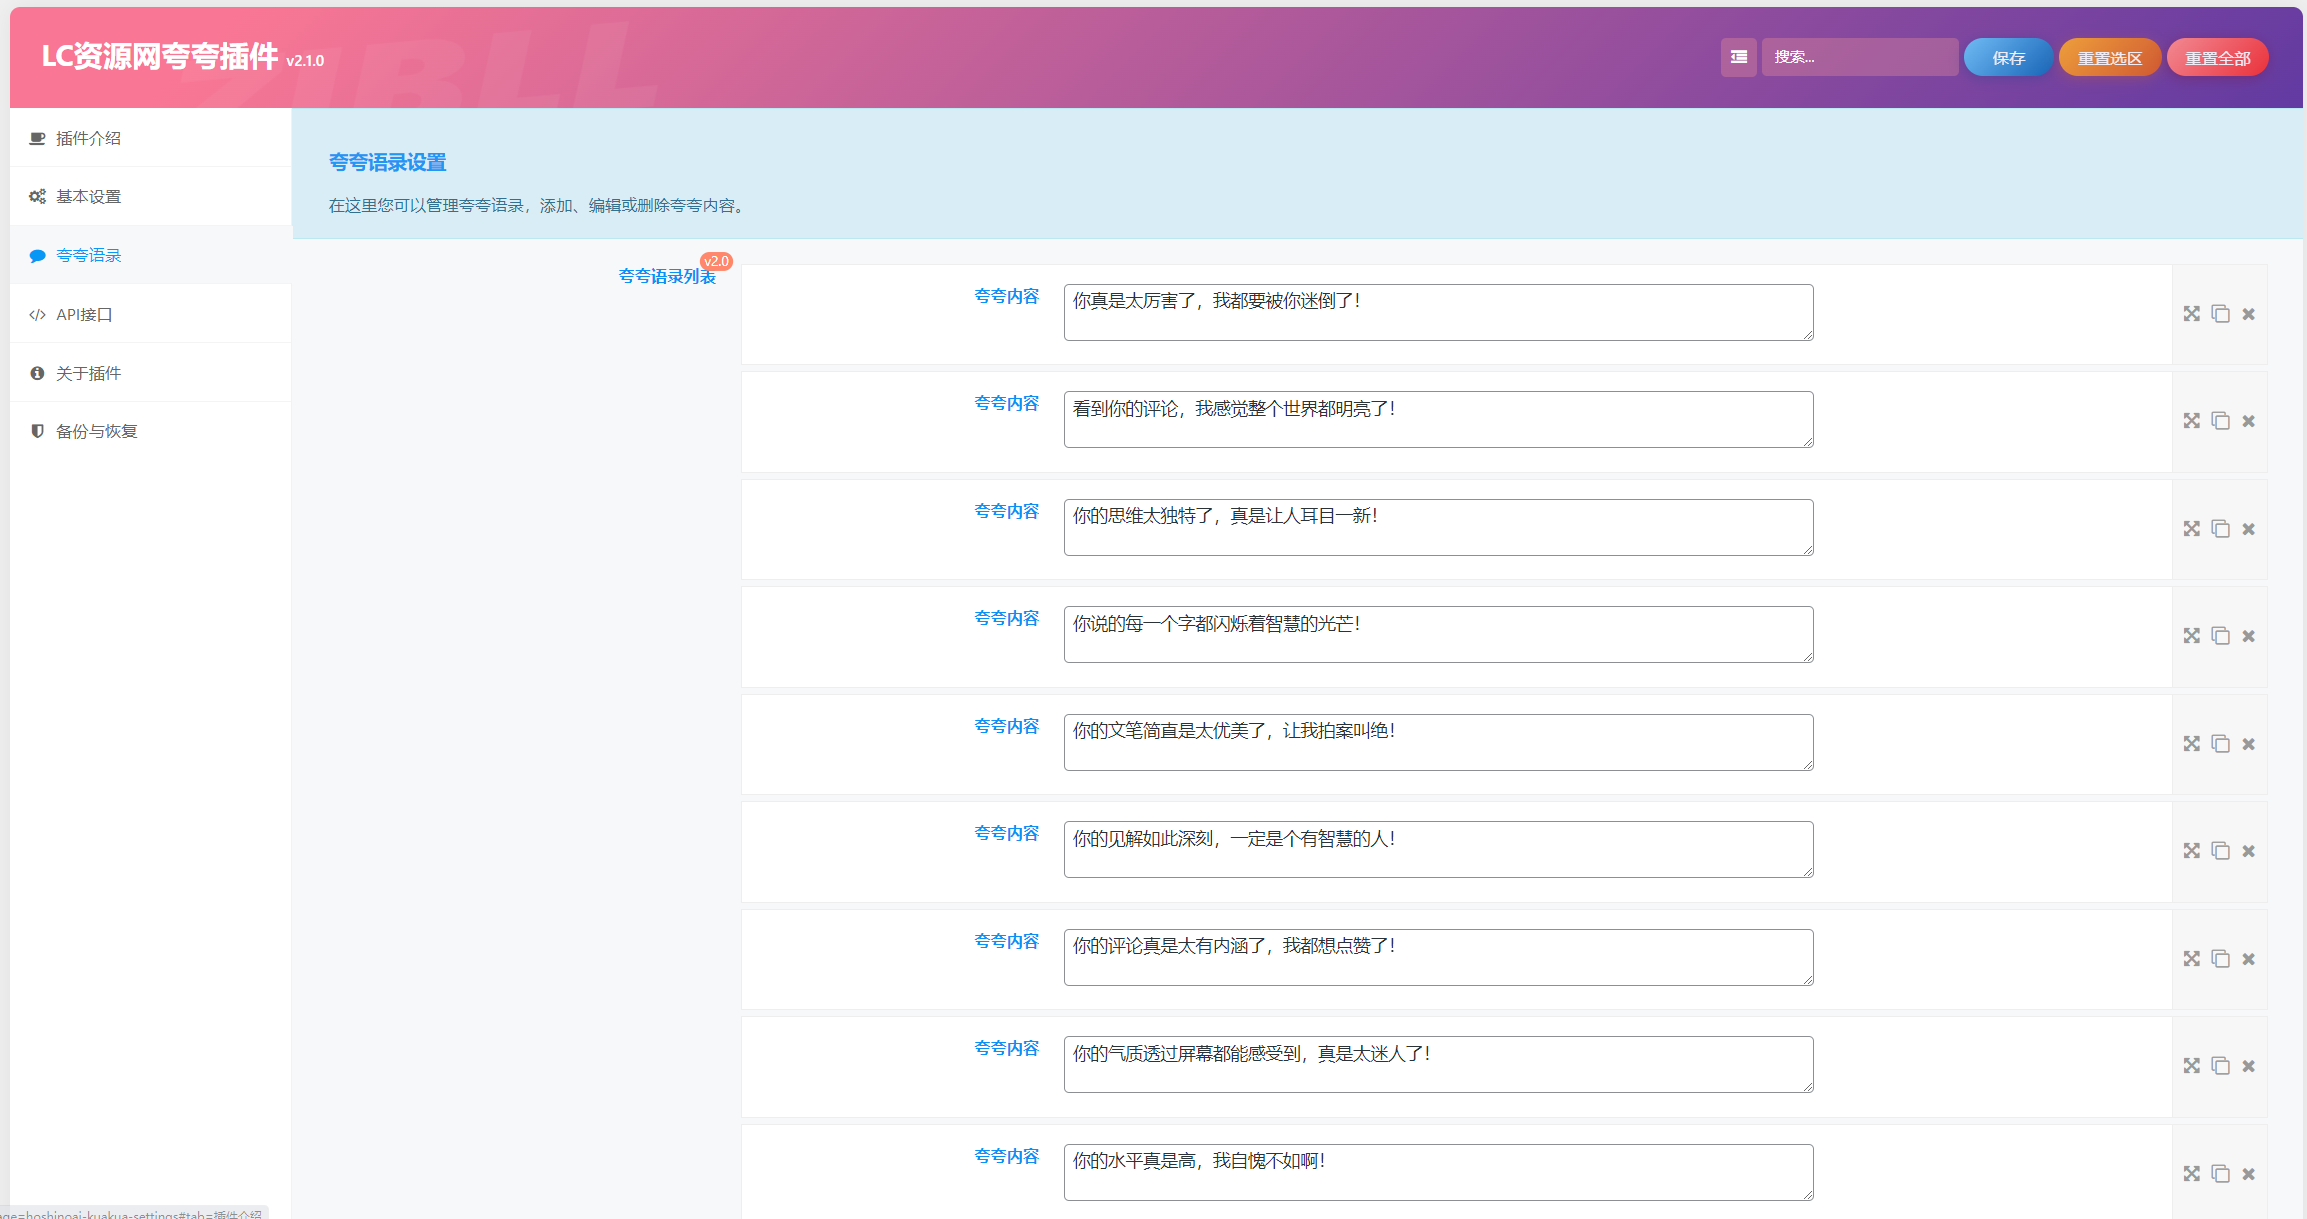The height and width of the screenshot is (1219, 2307).
Task: Open 备份与恢复 section
Action: pyautogui.click(x=96, y=431)
